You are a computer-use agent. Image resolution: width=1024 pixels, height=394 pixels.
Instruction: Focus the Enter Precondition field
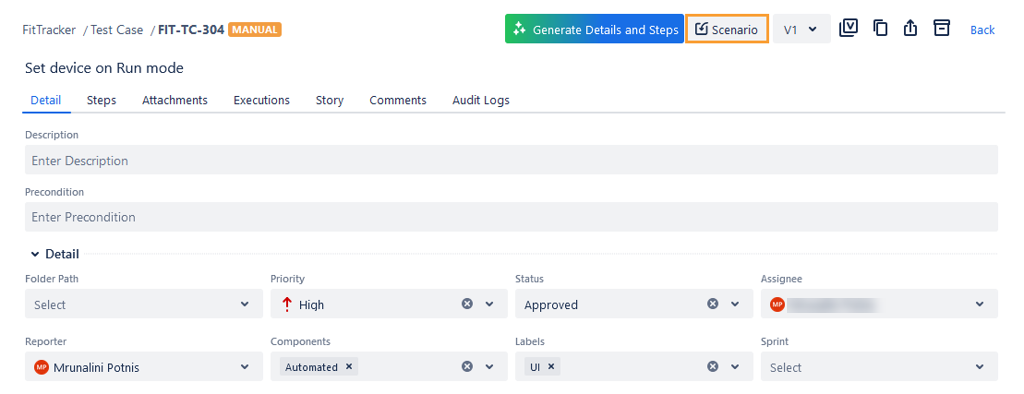click(511, 217)
